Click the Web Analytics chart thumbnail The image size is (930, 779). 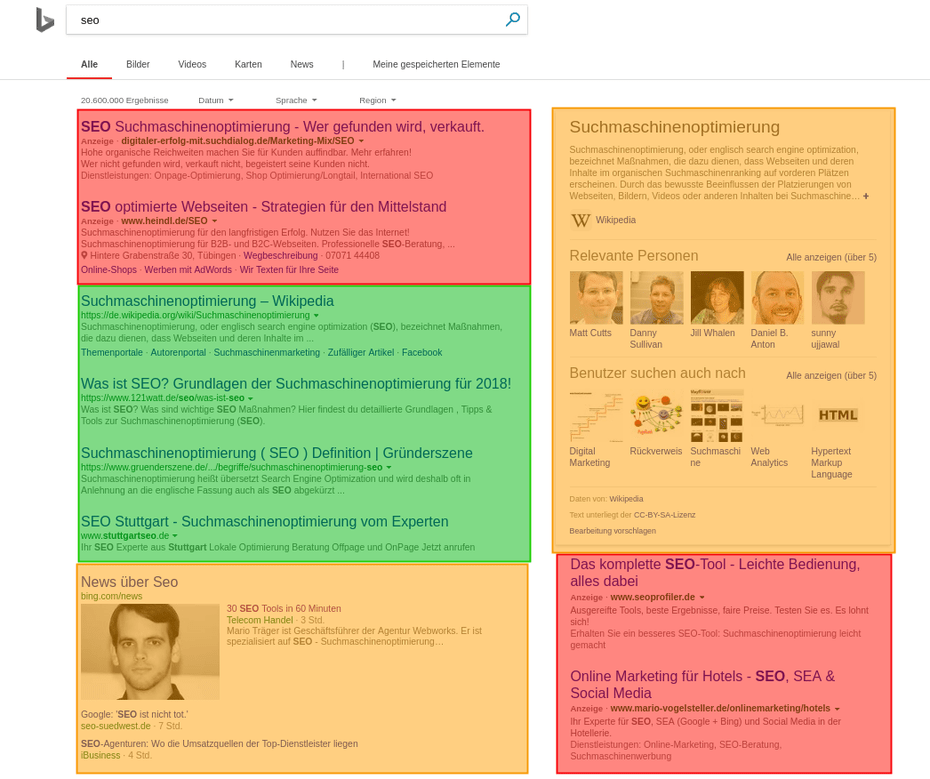(x=777, y=415)
